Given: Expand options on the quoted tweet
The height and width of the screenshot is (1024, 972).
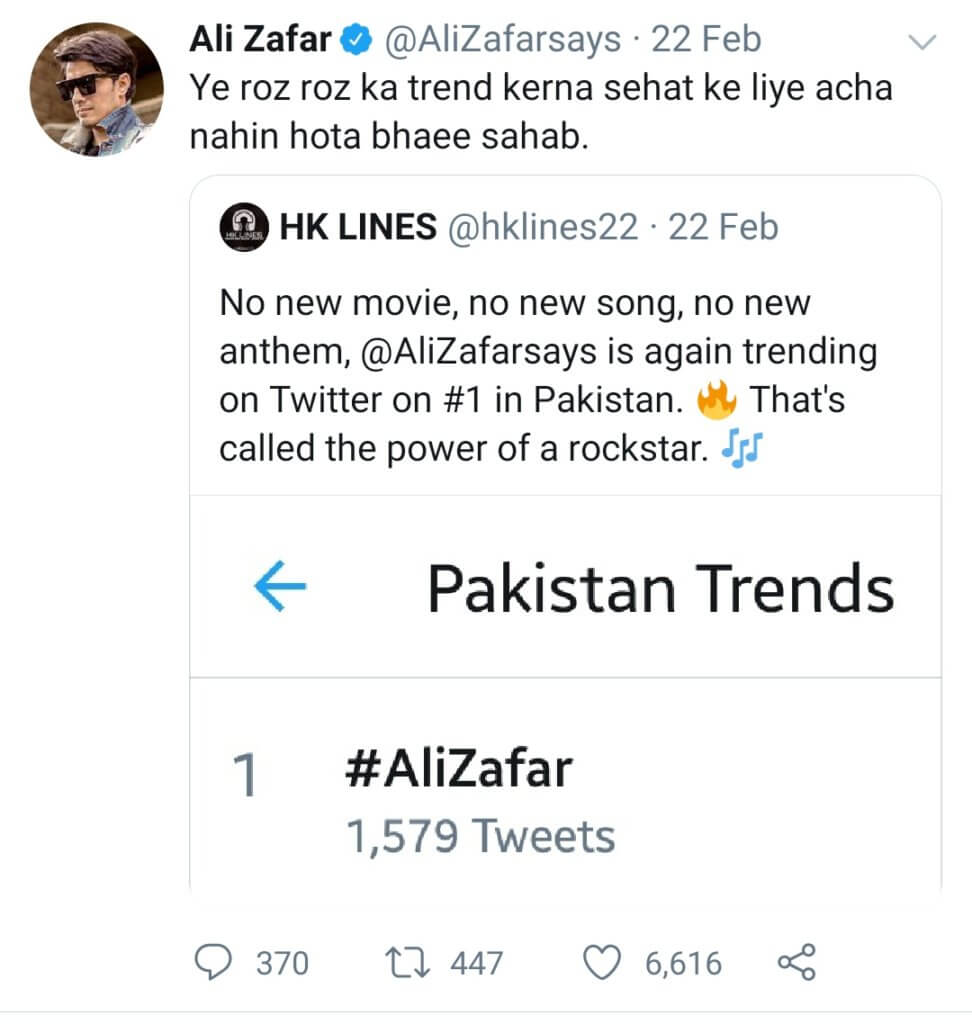Looking at the screenshot, I should tap(922, 40).
